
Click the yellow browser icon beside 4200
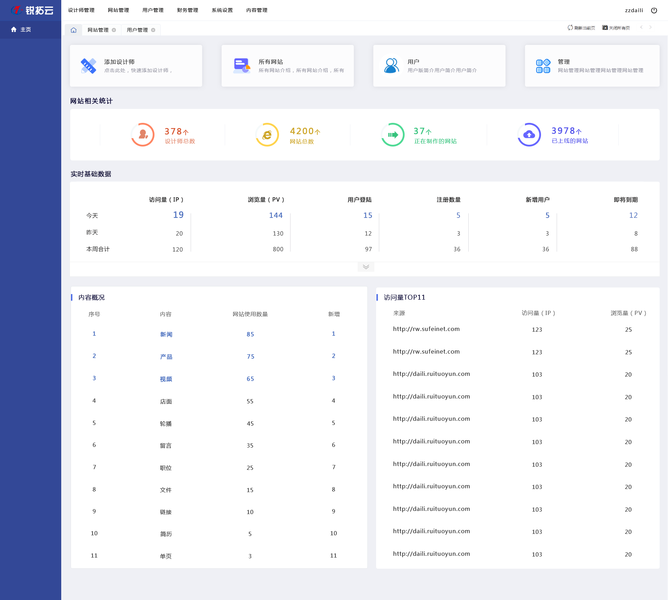[x=267, y=135]
